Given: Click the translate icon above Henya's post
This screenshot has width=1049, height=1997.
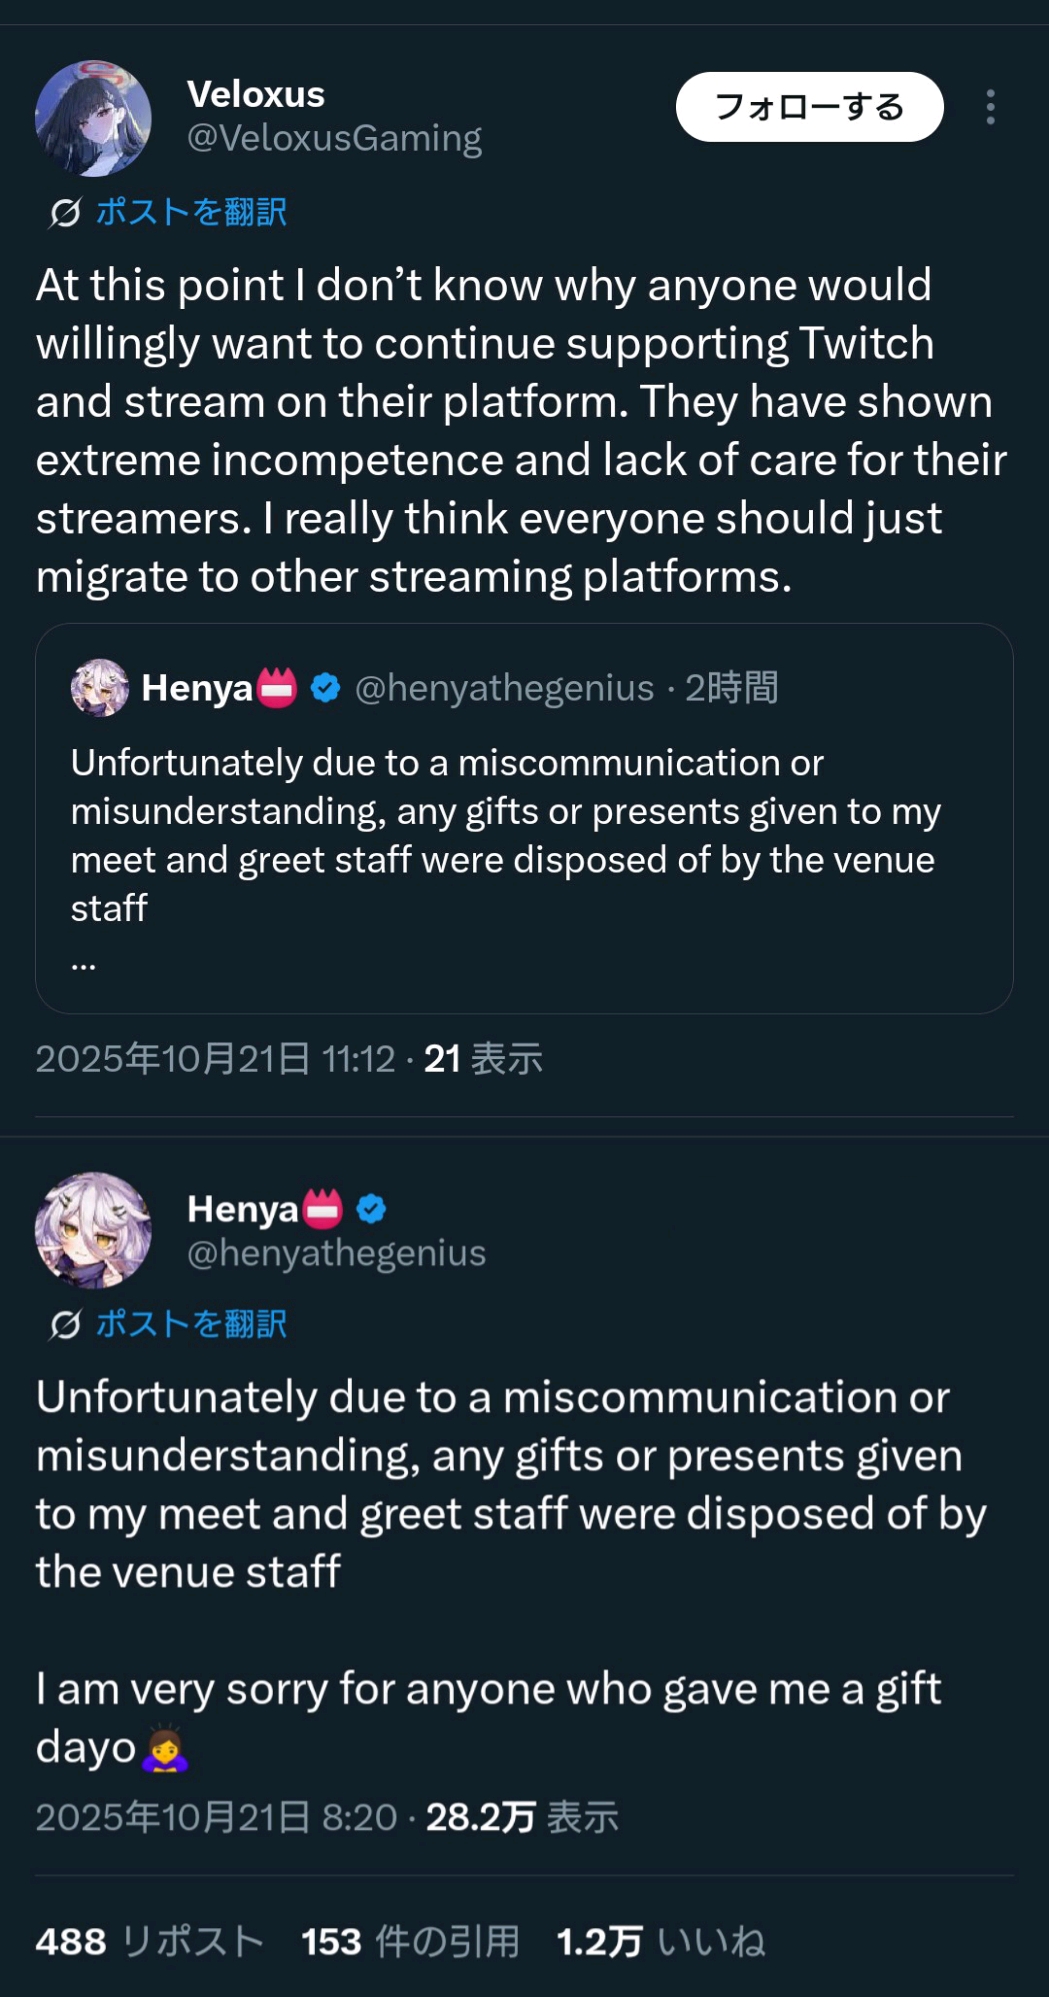Looking at the screenshot, I should pos(65,1325).
